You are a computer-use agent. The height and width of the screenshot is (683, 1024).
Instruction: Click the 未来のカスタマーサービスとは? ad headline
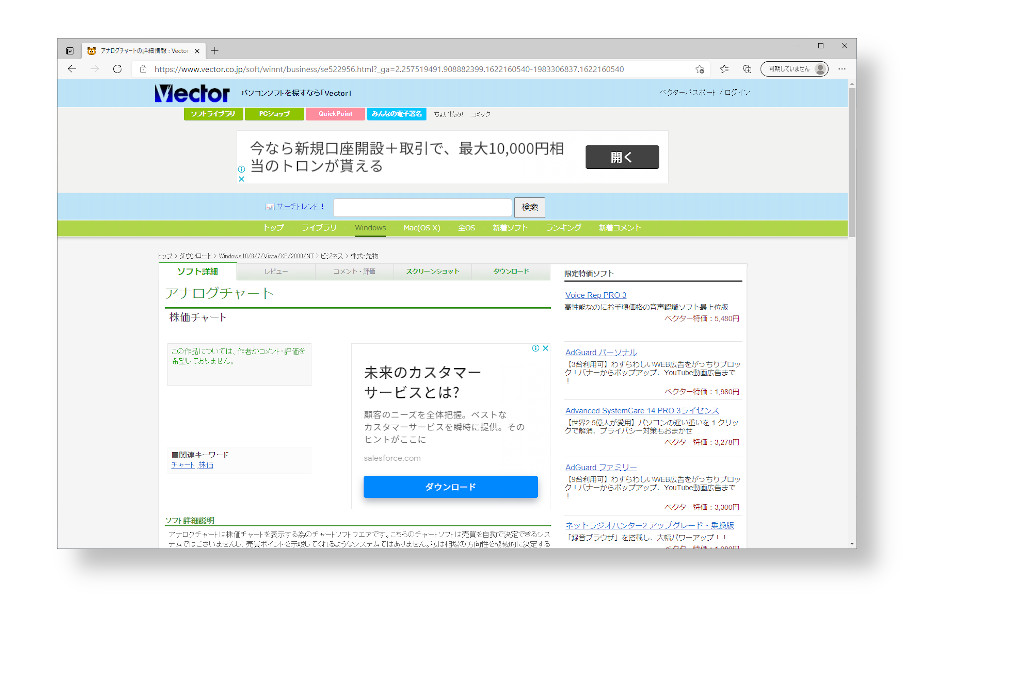[422, 383]
